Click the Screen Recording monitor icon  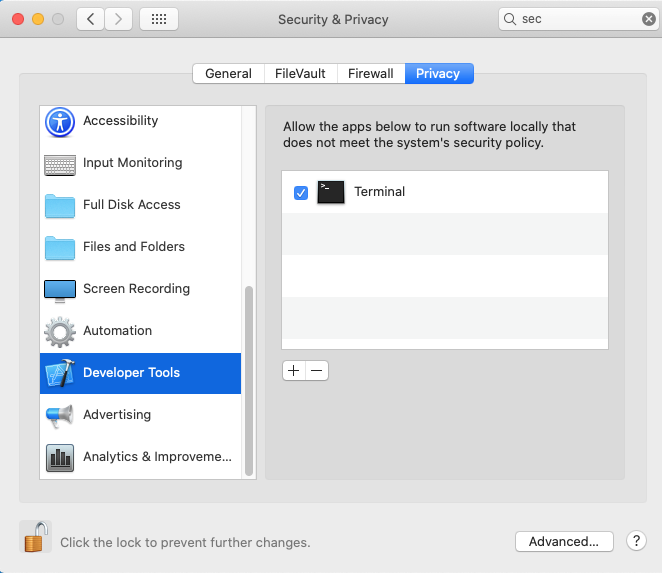60,291
